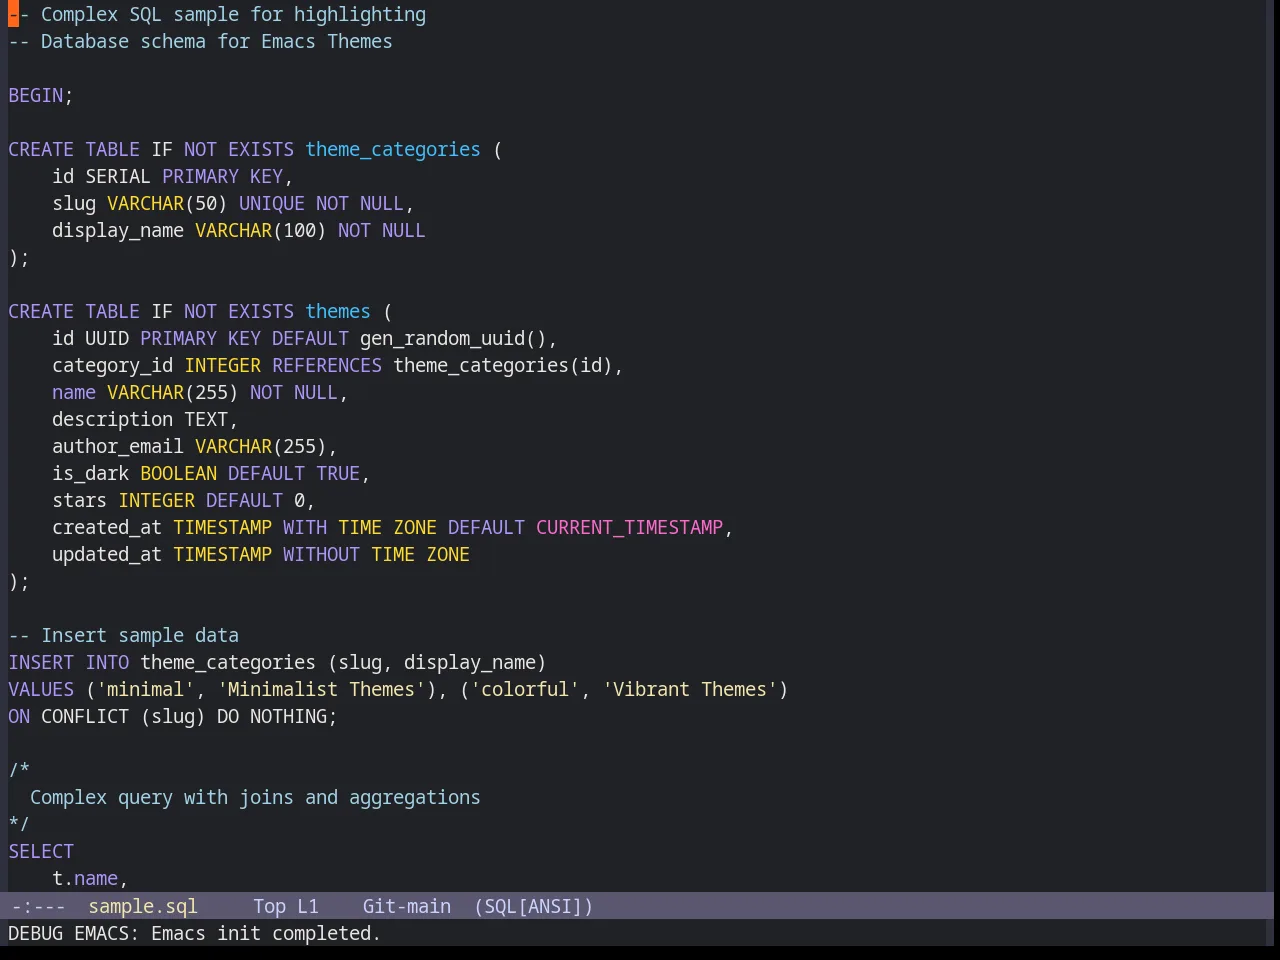This screenshot has width=1280, height=960.
Task: Click the SELECT keyword
Action: click(41, 851)
